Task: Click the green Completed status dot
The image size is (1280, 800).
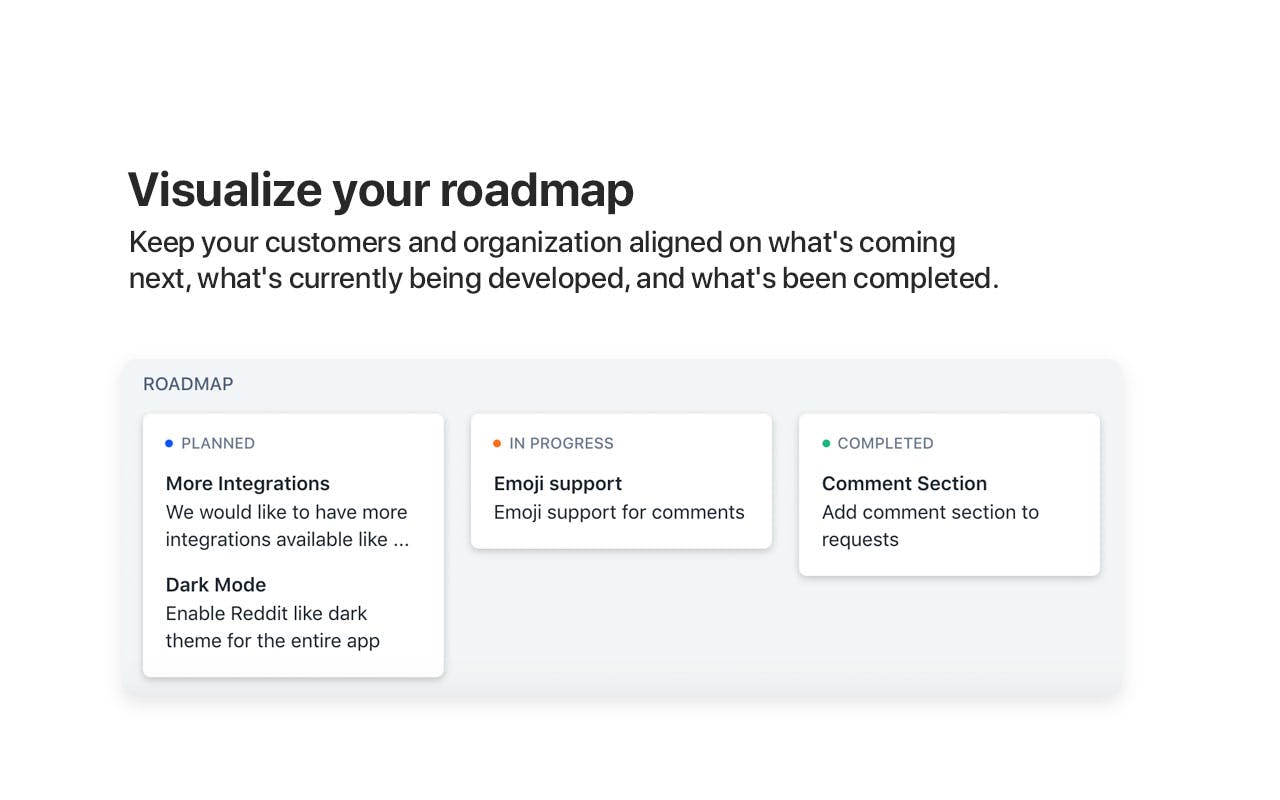Action: [x=826, y=443]
